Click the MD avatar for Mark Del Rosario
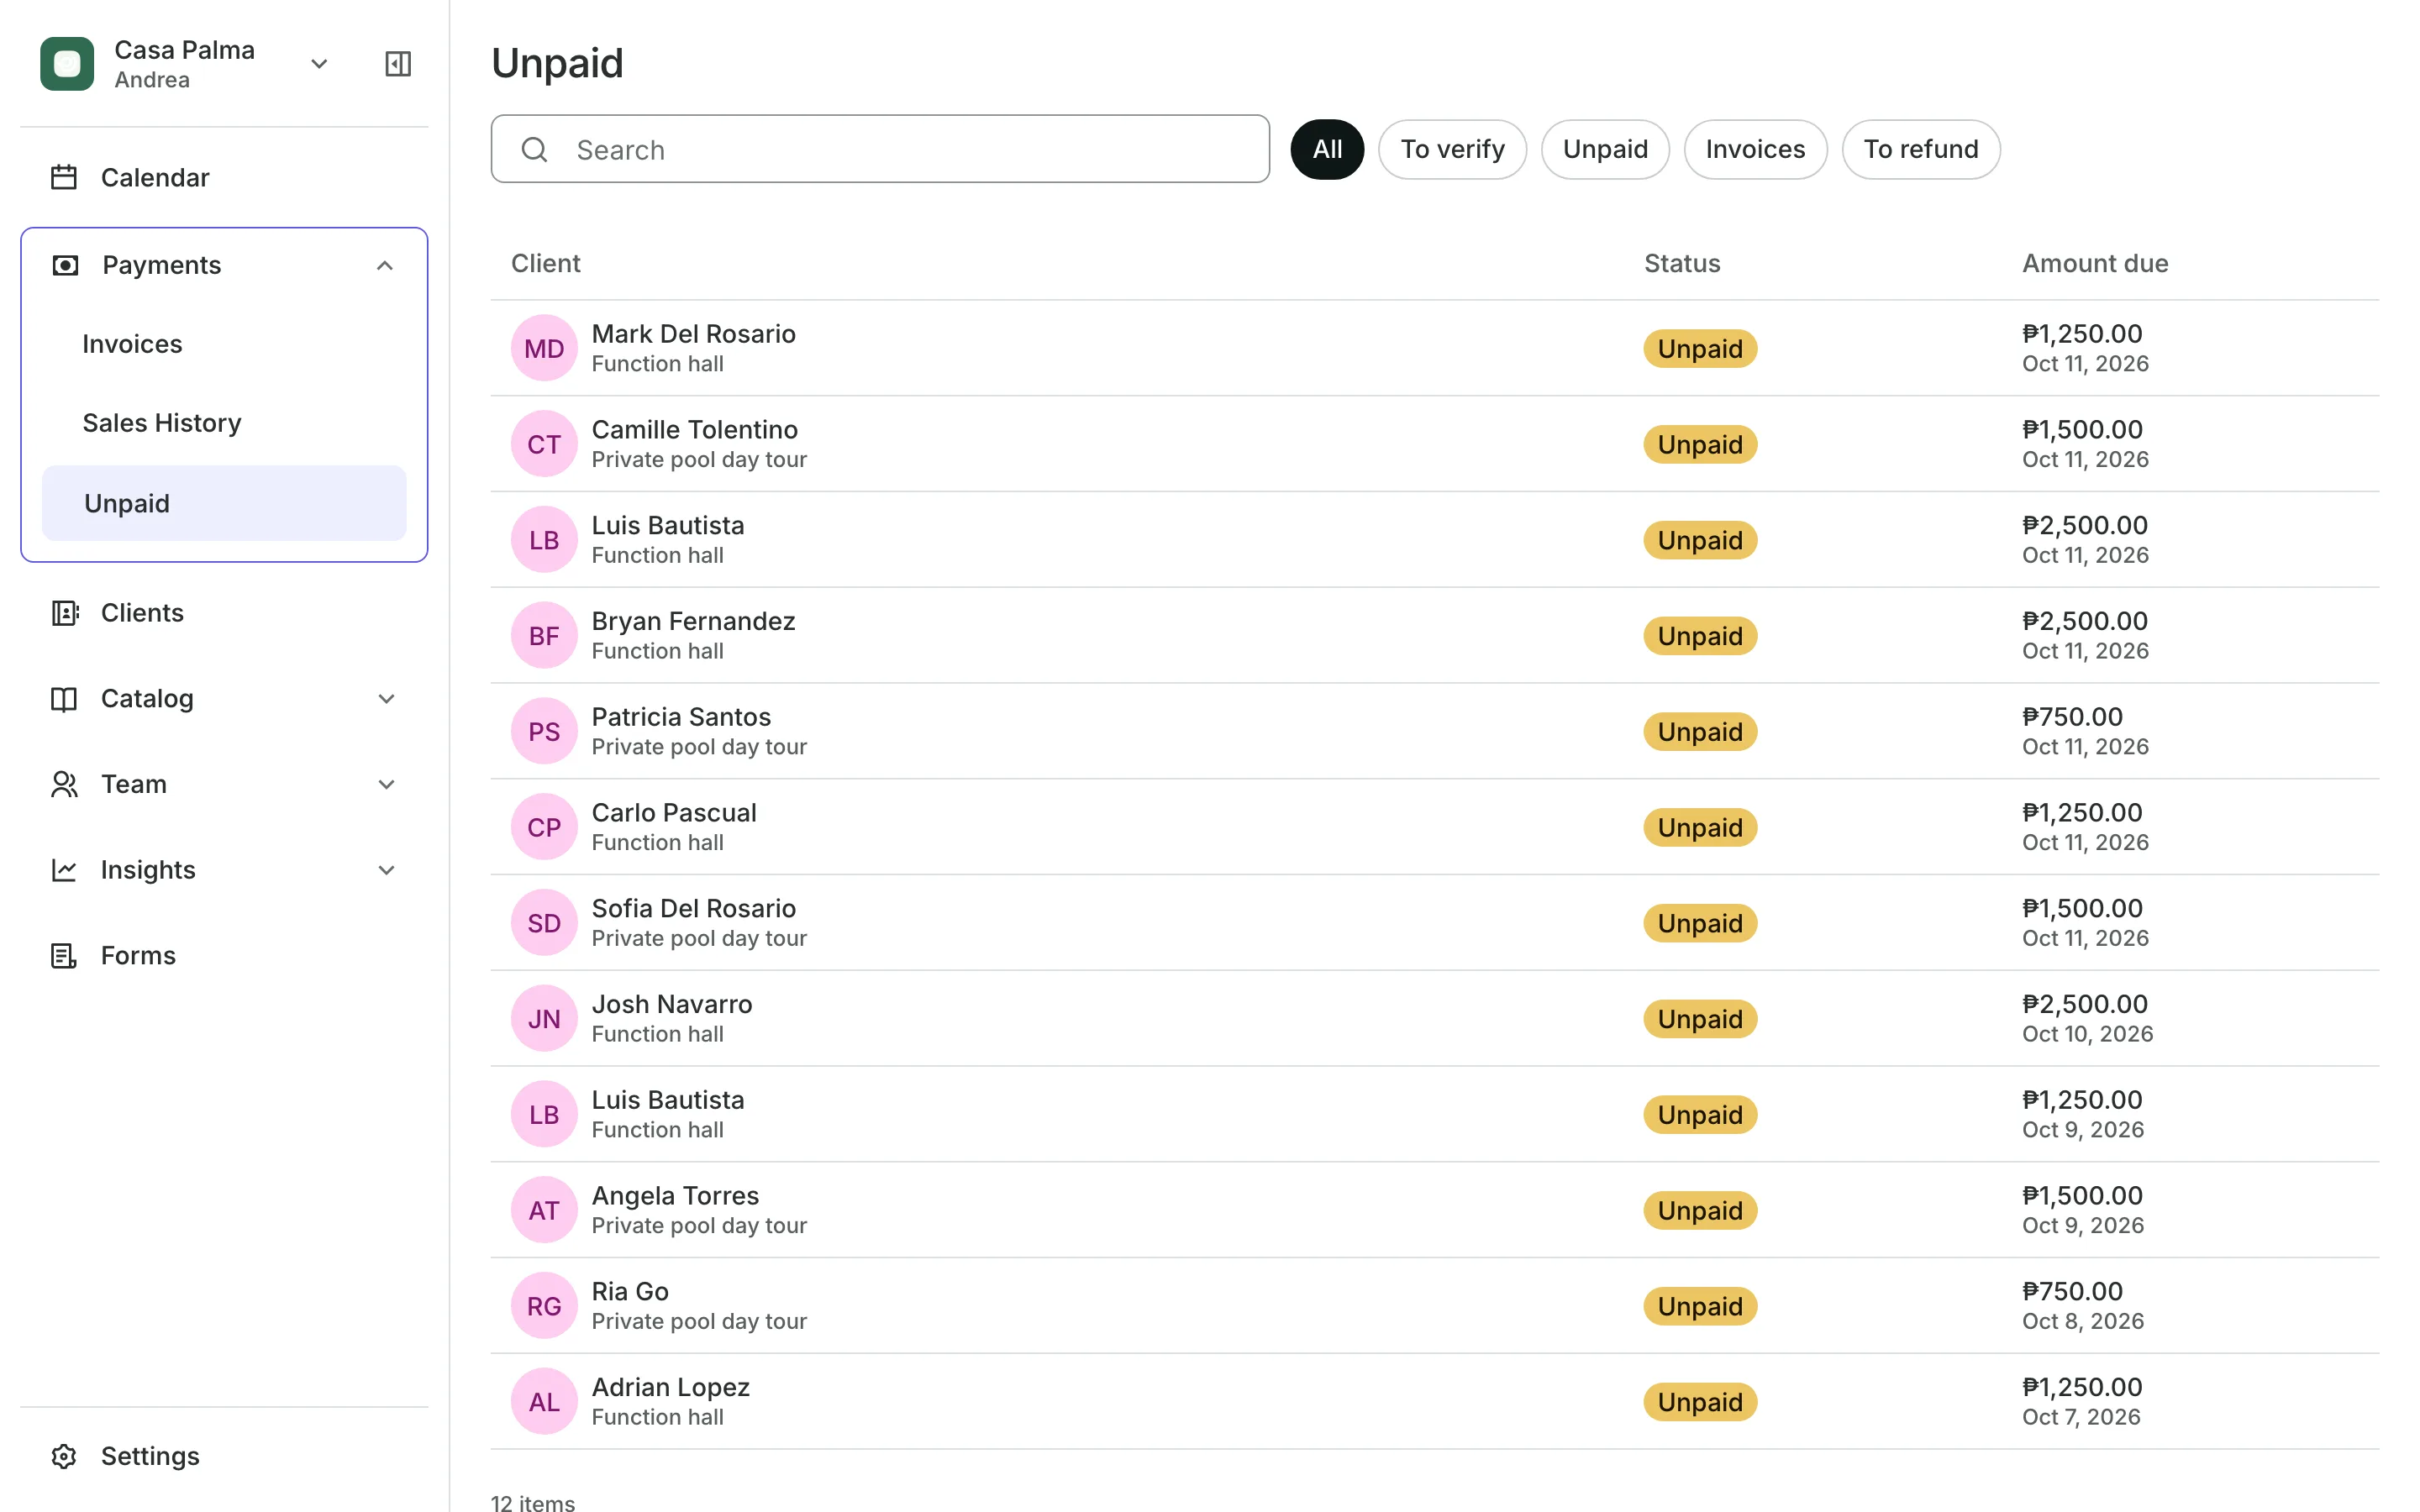Screen dimensions: 2420x1512 [544, 348]
